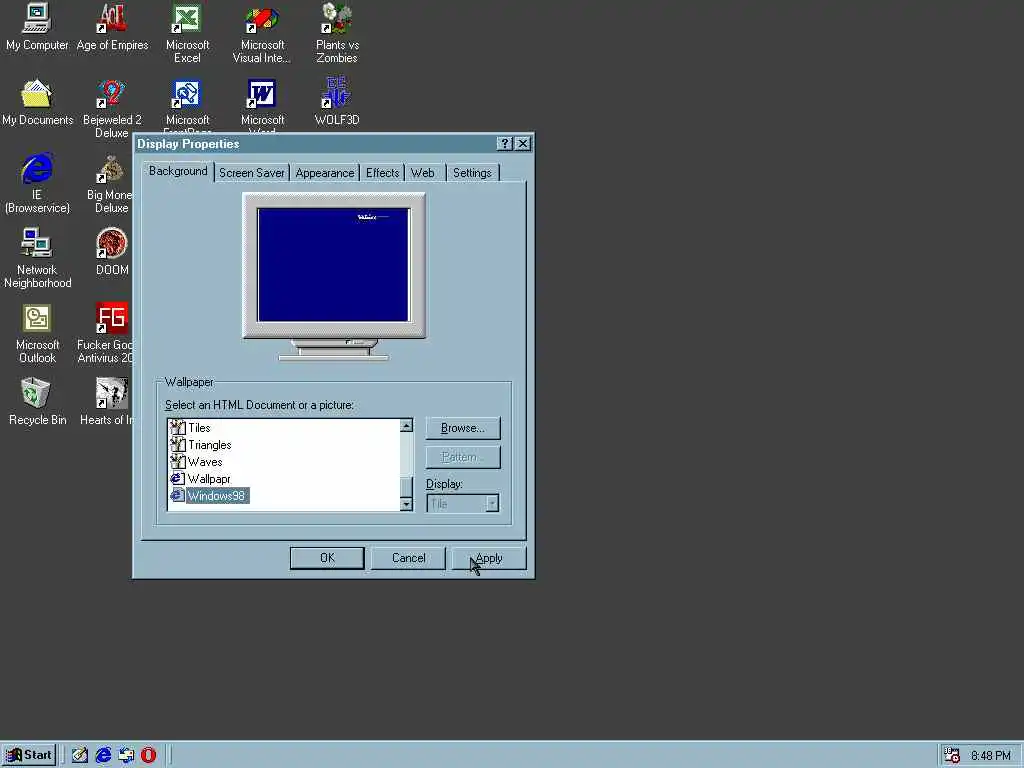Open the Effects tab
Image resolution: width=1024 pixels, height=768 pixels.
[382, 173]
